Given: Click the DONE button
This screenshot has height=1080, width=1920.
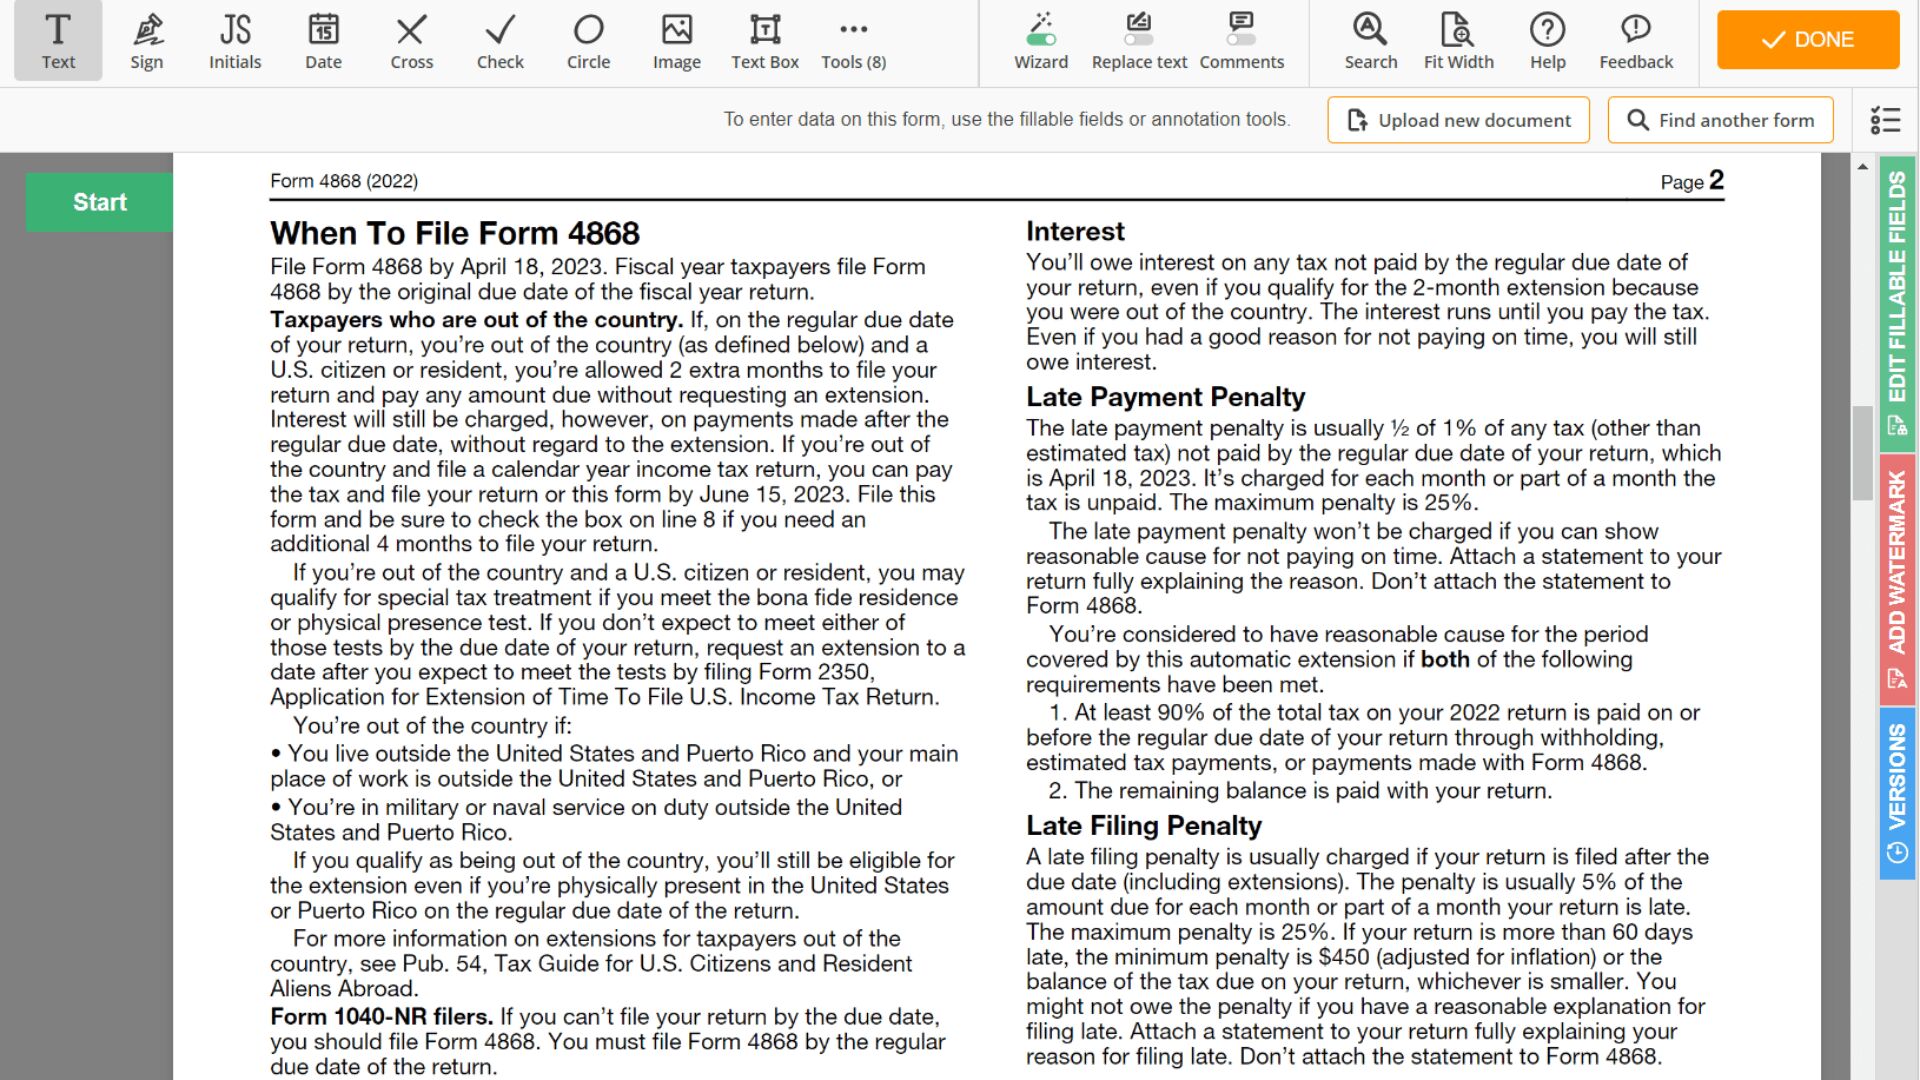Looking at the screenshot, I should tap(1808, 38).
